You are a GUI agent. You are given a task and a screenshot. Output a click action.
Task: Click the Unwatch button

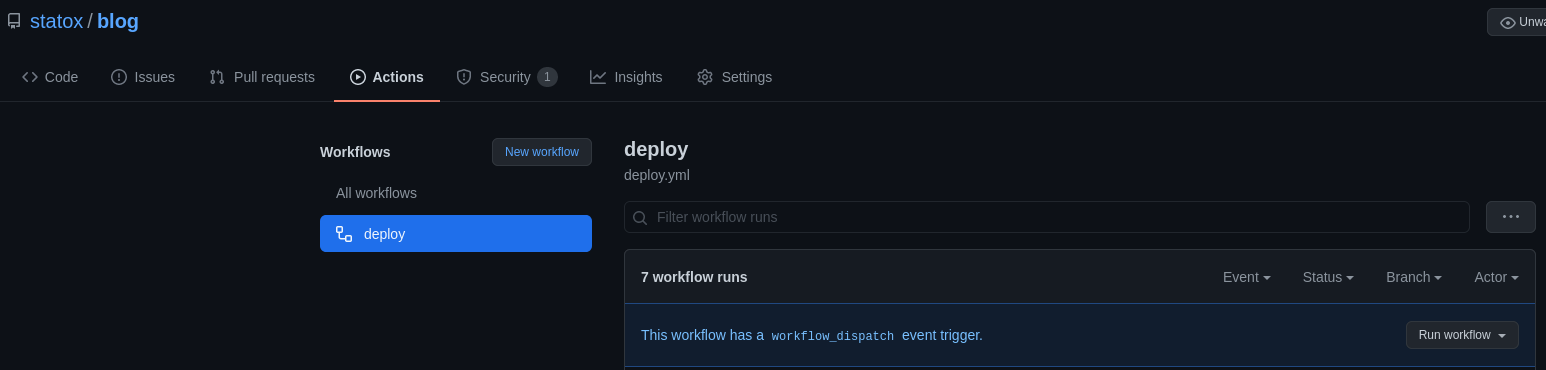pyautogui.click(x=1517, y=22)
